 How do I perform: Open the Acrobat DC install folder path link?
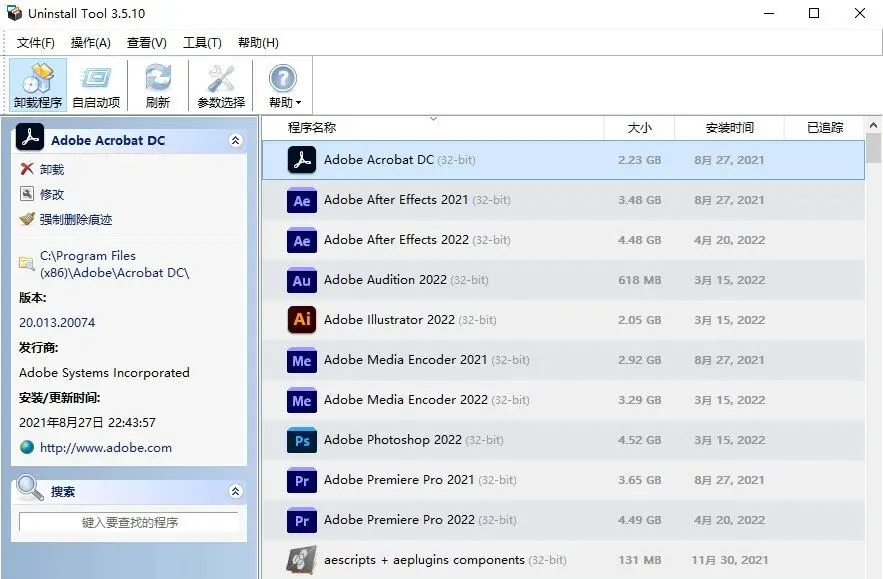pyautogui.click(x=114, y=264)
